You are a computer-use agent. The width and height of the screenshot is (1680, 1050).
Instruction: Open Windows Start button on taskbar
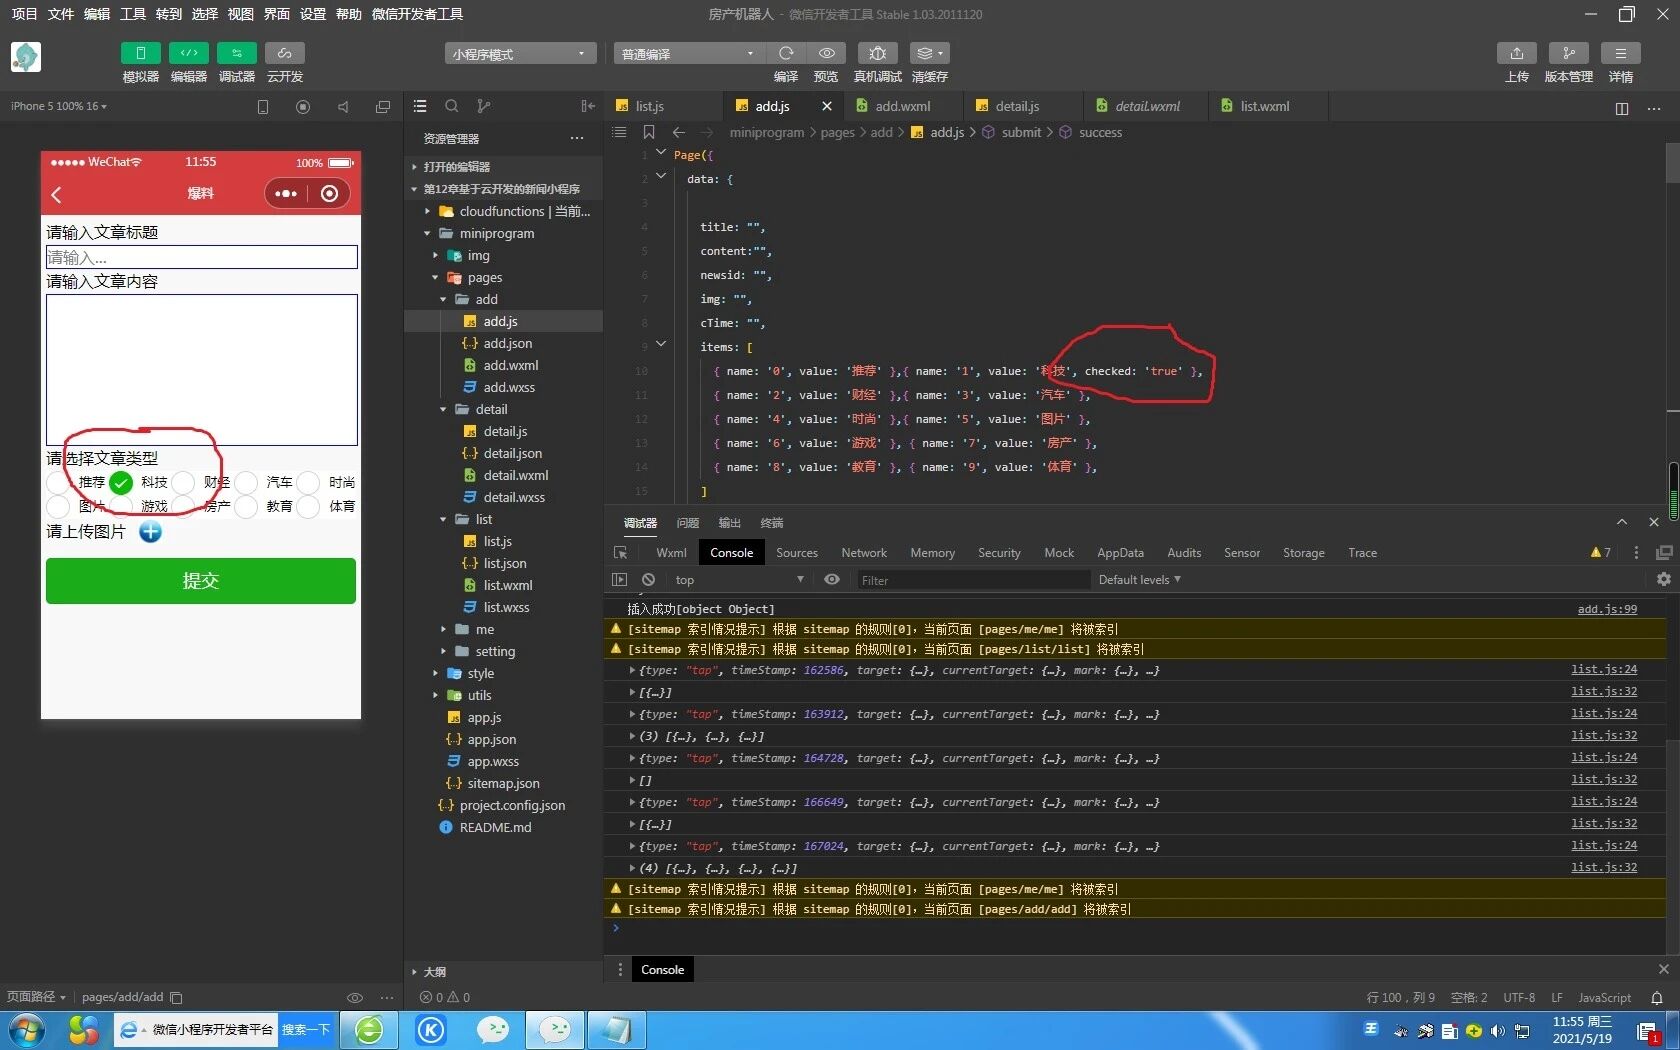pyautogui.click(x=27, y=1030)
